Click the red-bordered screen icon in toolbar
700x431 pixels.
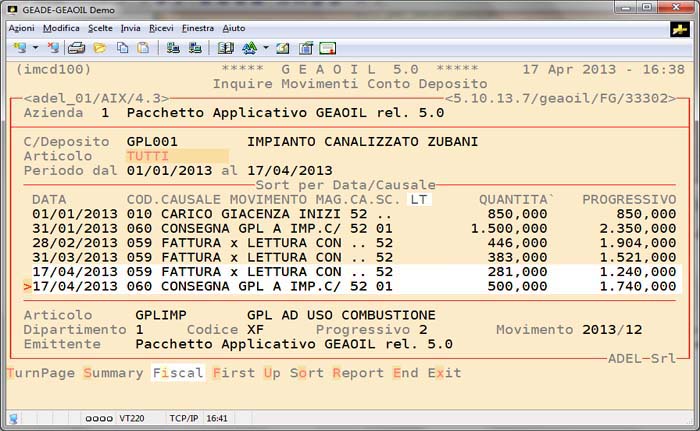[327, 47]
